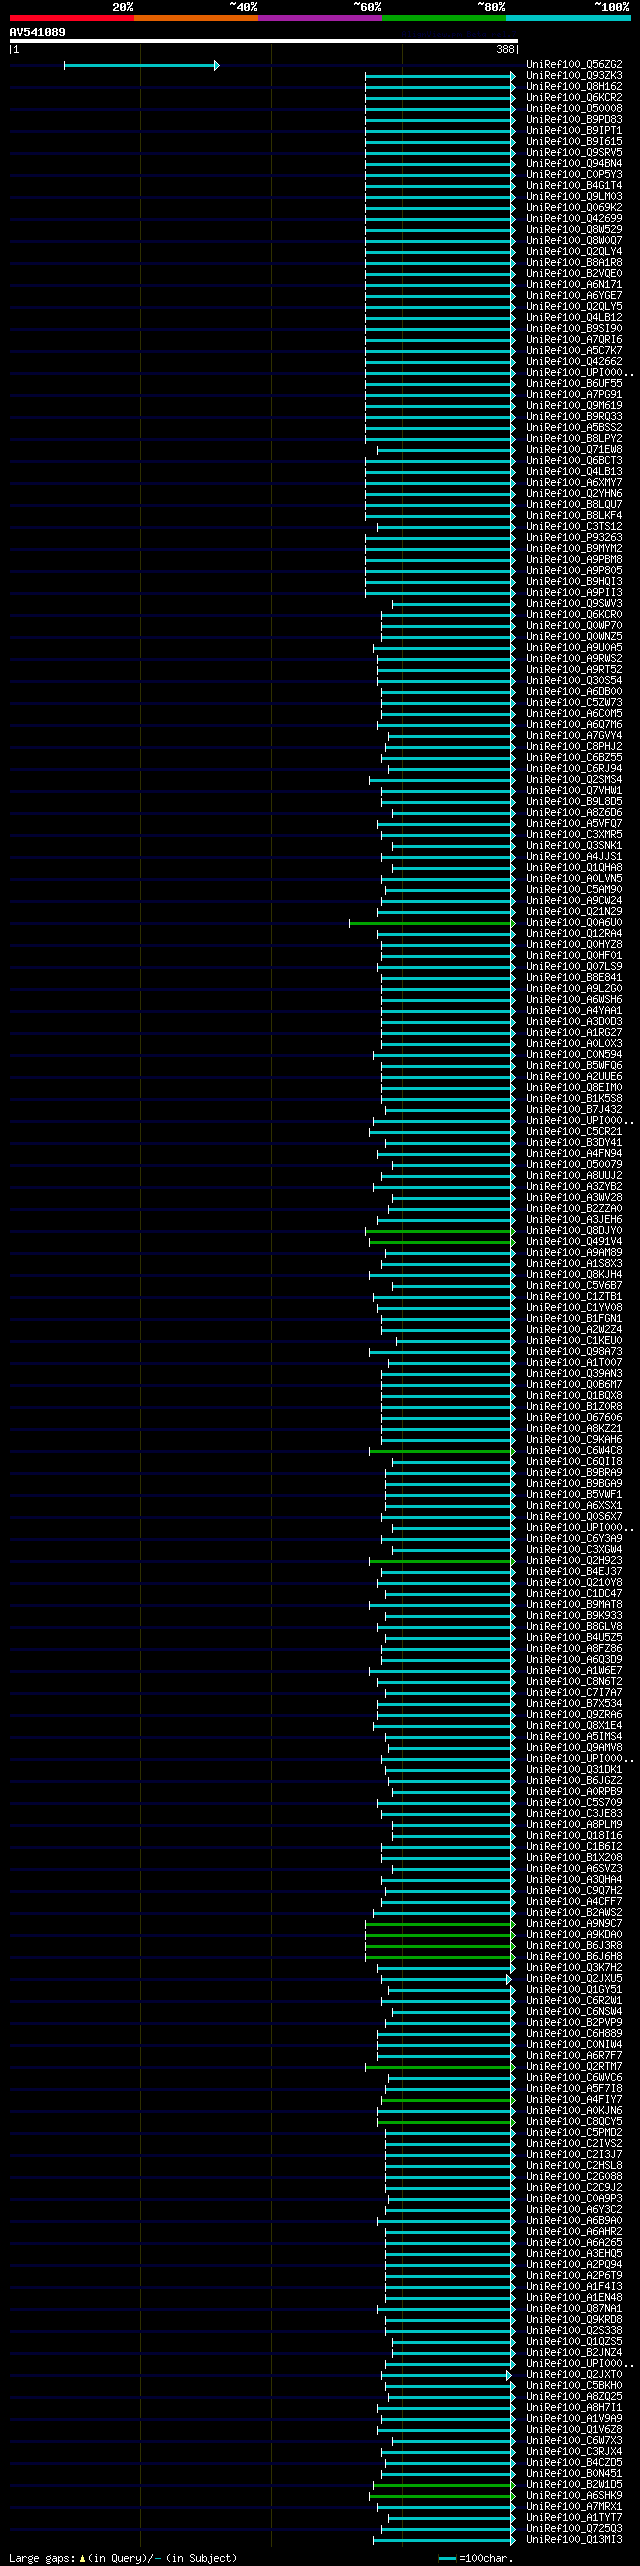Click the UniRef100_B9IPT1 label

click(574, 131)
